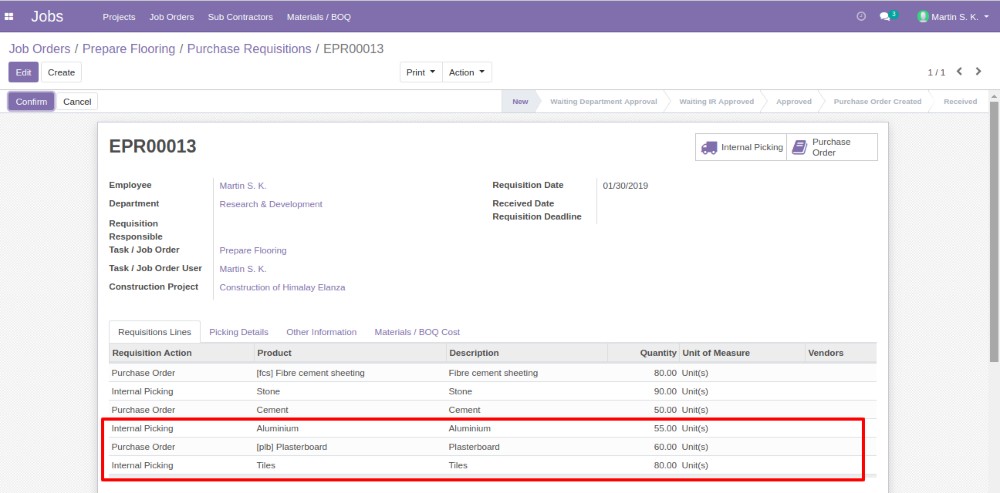Screen dimensions: 1000x493
Task: Open the Purchase Order stat button
Action: [x=831, y=147]
